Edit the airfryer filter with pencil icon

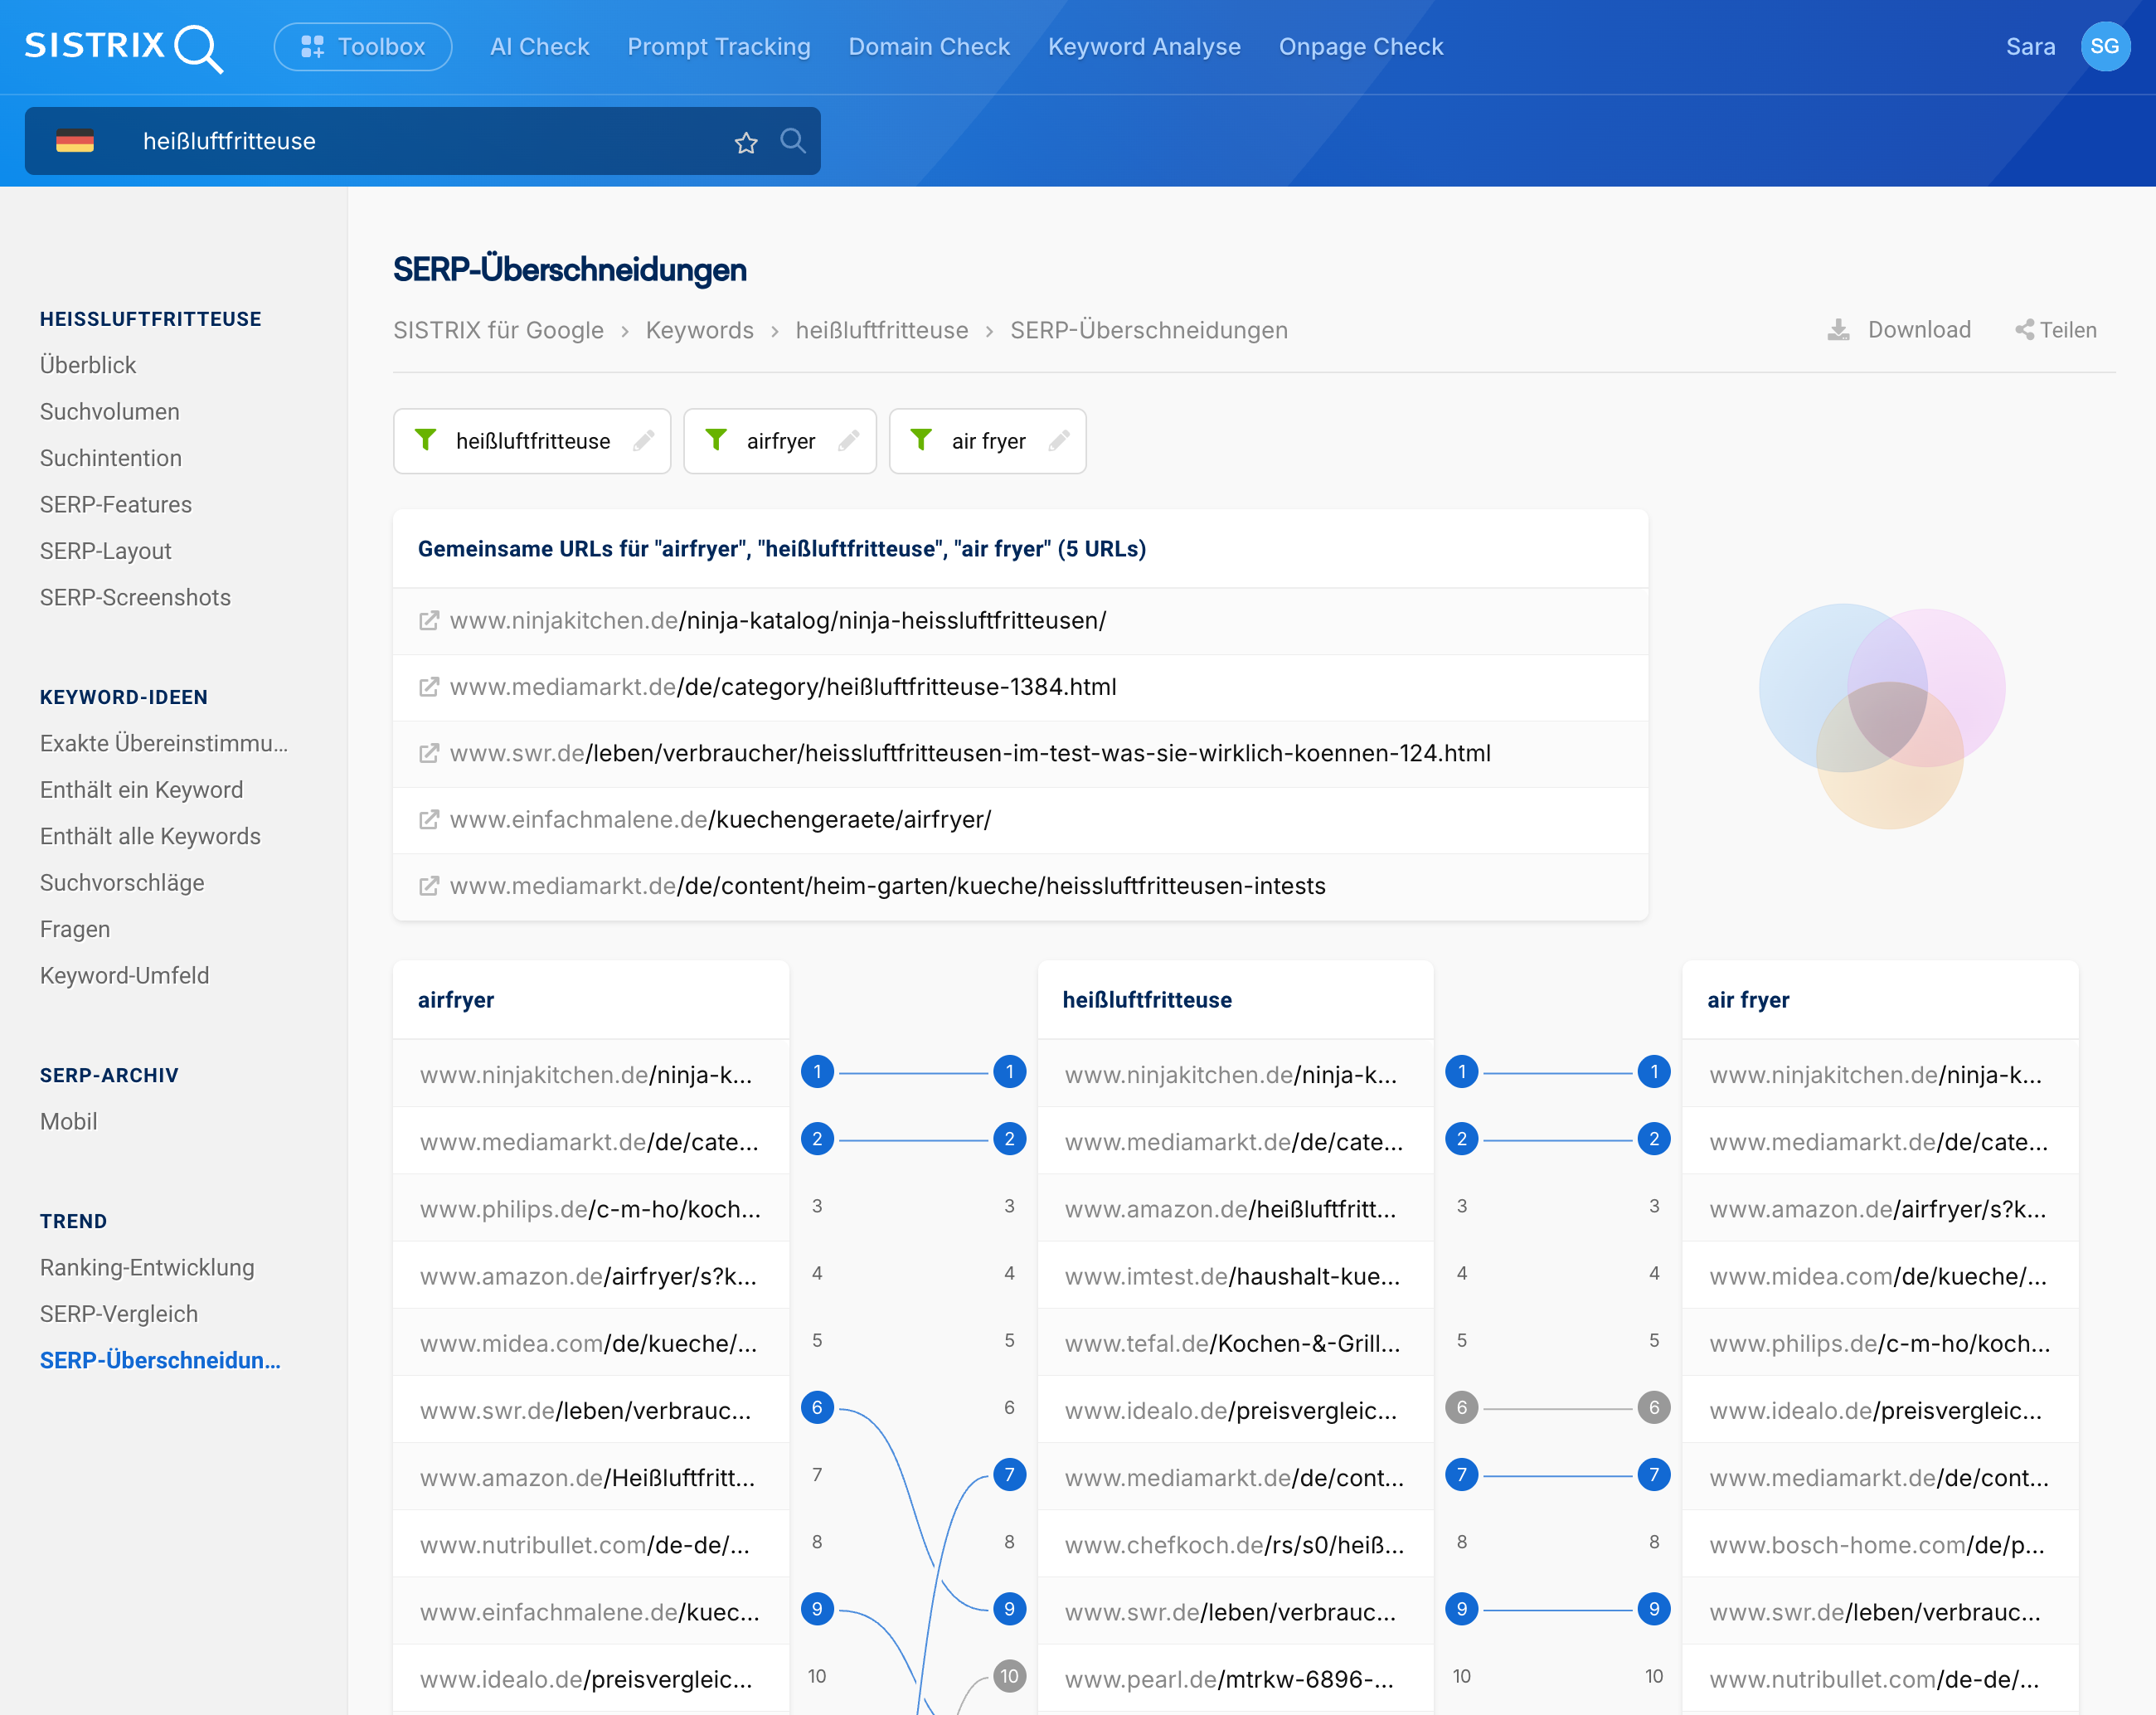click(x=849, y=440)
